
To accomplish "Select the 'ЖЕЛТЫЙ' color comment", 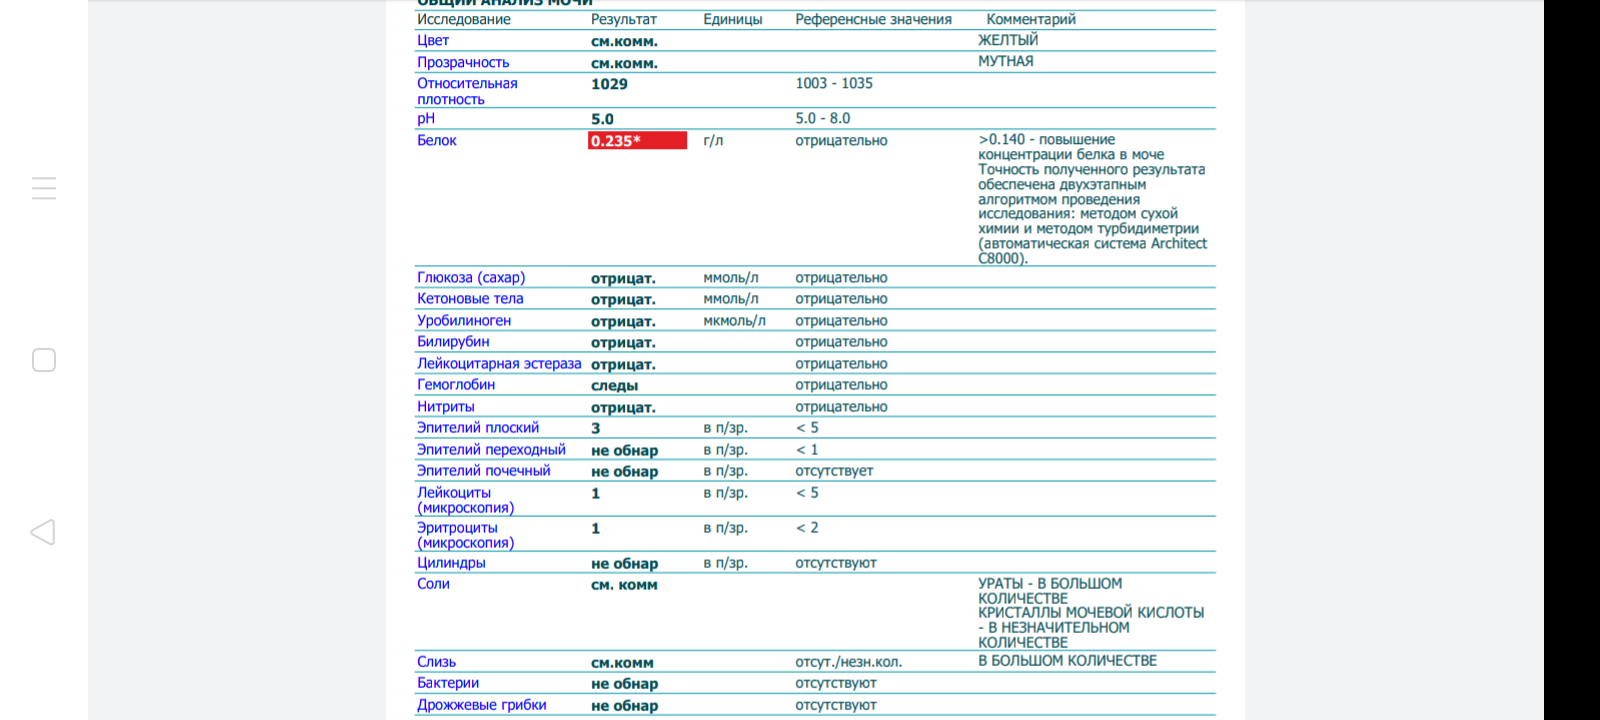I will coord(1008,40).
